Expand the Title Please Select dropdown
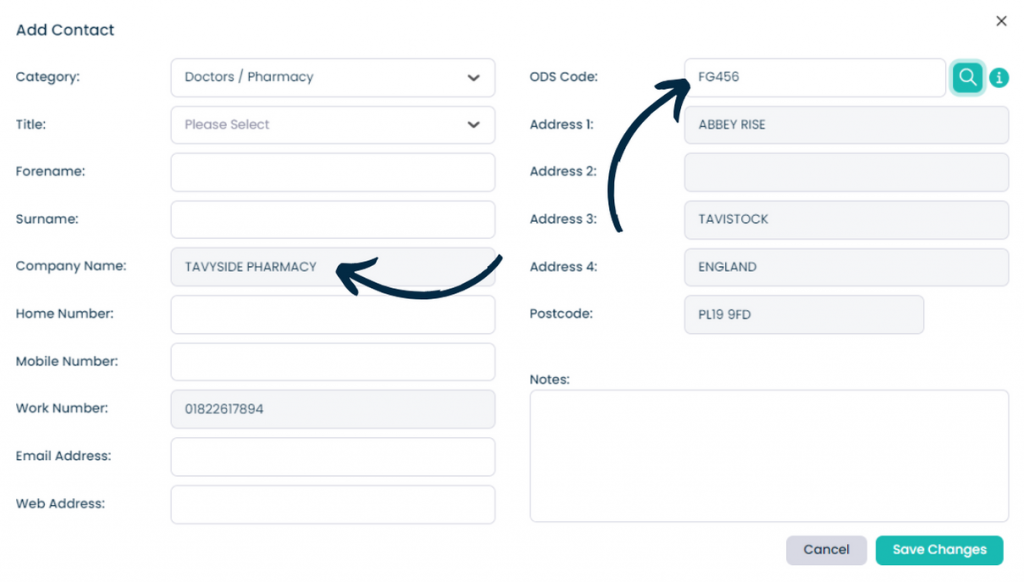 (x=333, y=125)
